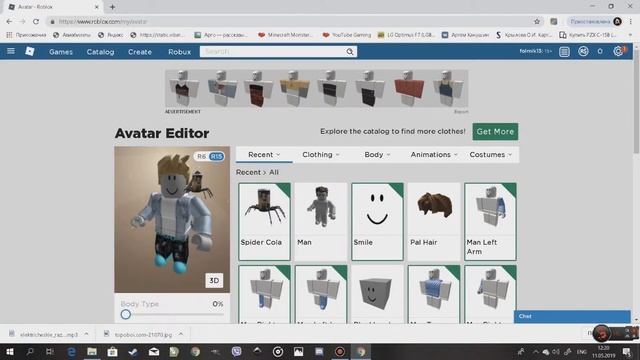Image resolution: width=640 pixels, height=360 pixels.
Task: Launch Edge from the taskbar
Action: (x=71, y=351)
